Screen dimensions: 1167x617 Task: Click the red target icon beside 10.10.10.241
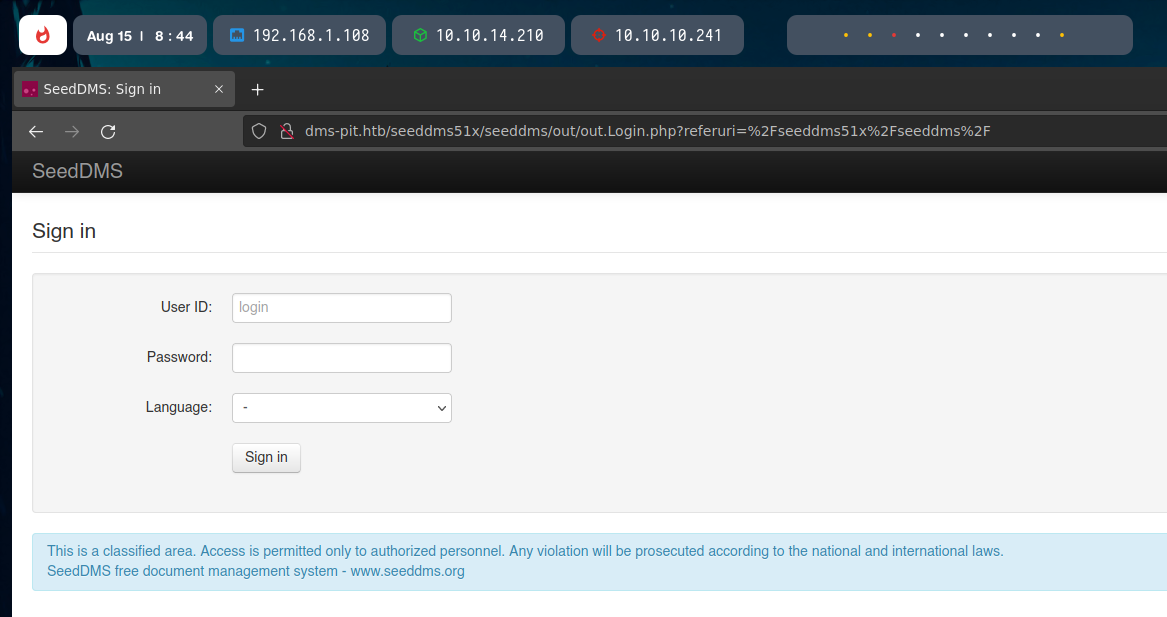(599, 35)
